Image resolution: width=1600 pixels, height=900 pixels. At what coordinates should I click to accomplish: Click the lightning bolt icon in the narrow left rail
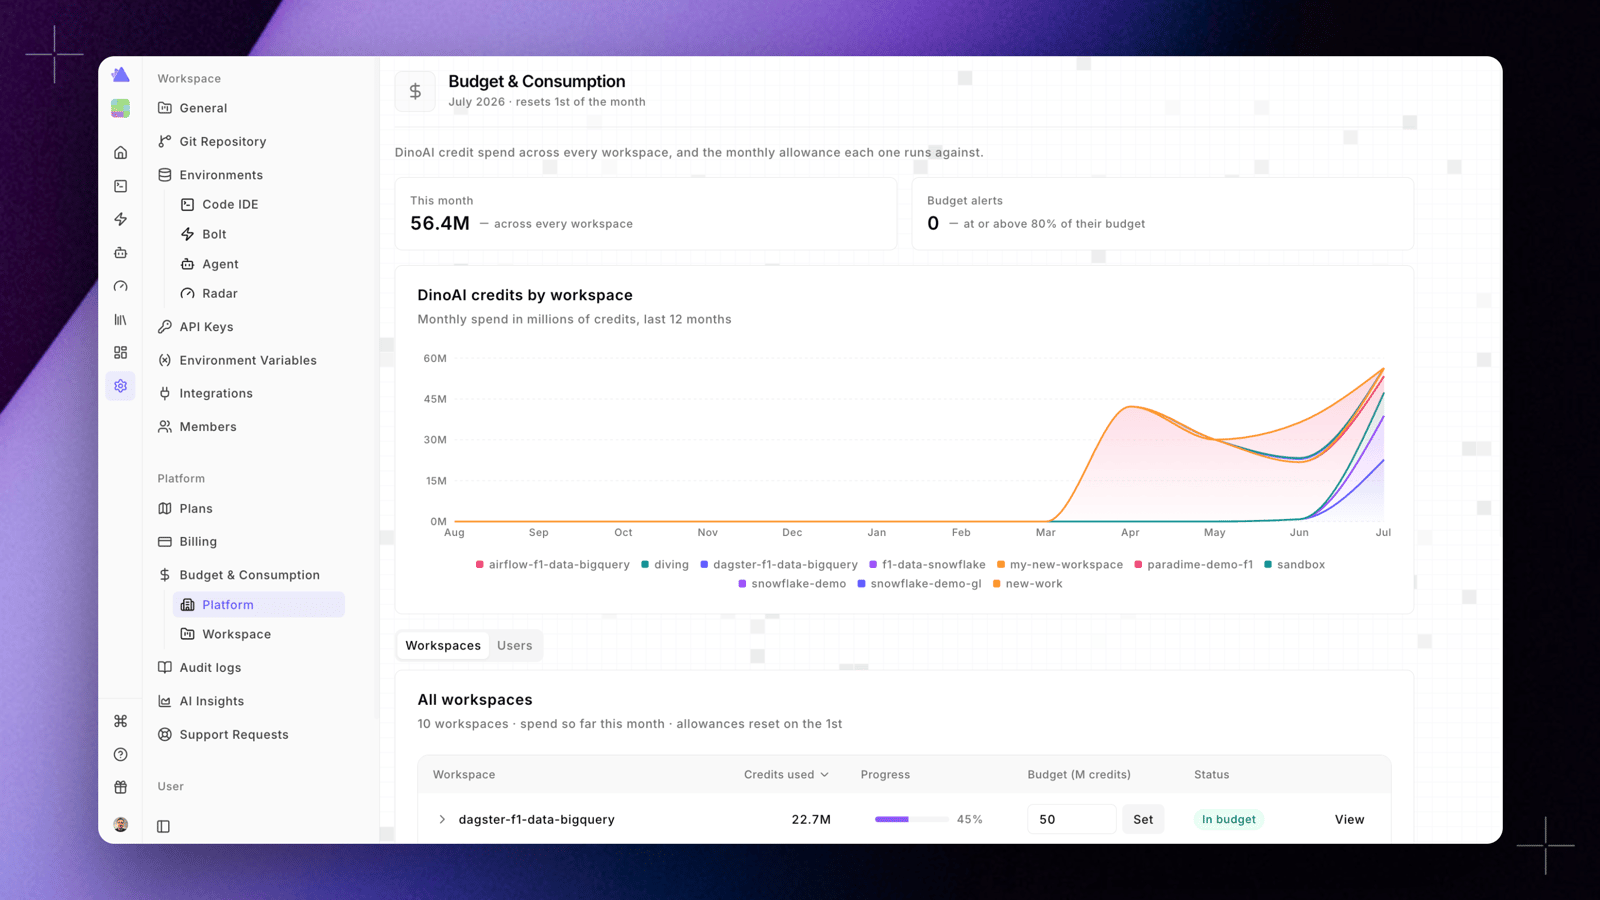click(120, 219)
